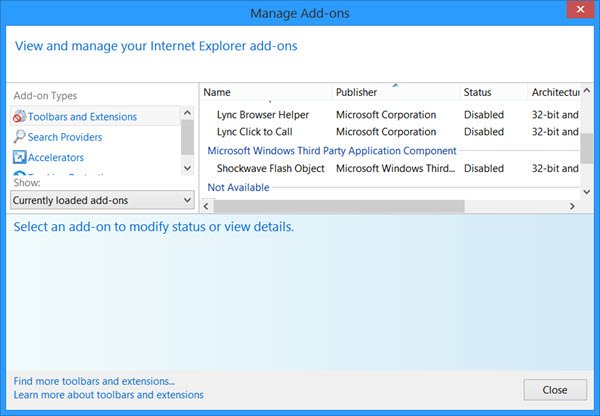600x416 pixels.
Task: Click the sort arrow above Publisher
Action: click(x=394, y=86)
